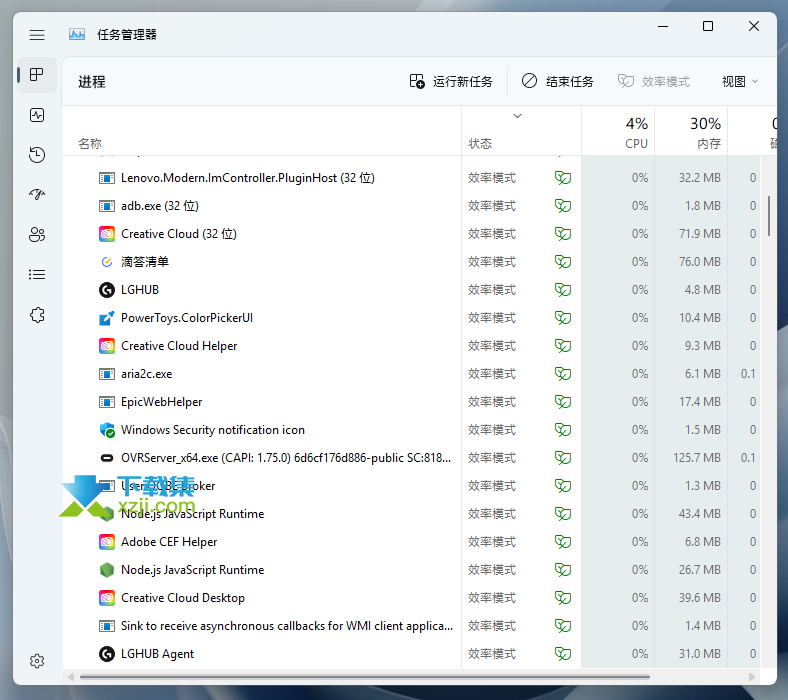The height and width of the screenshot is (700, 788).
Task: Click 125.7 MB memory value
Action: pos(697,458)
